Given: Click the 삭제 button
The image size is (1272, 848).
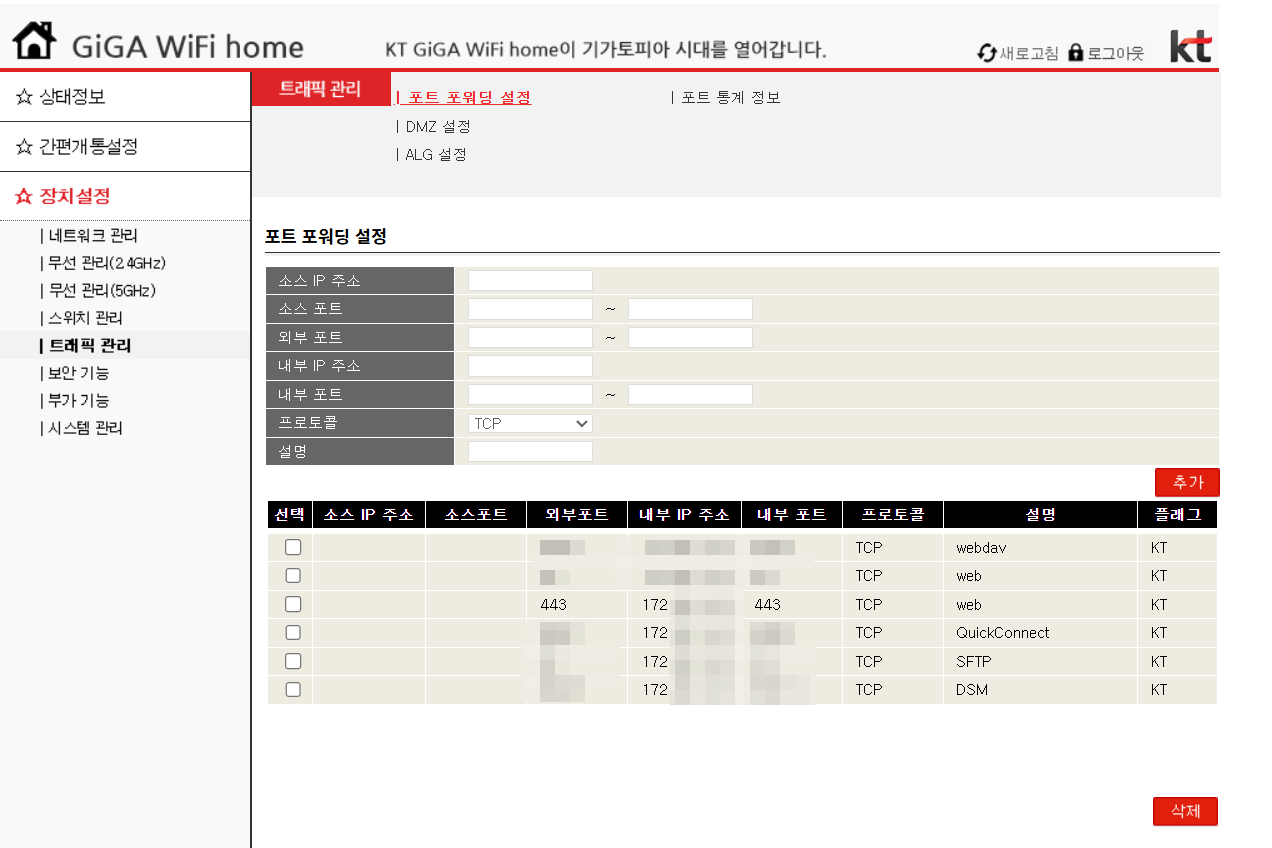Looking at the screenshot, I should tap(1185, 811).
